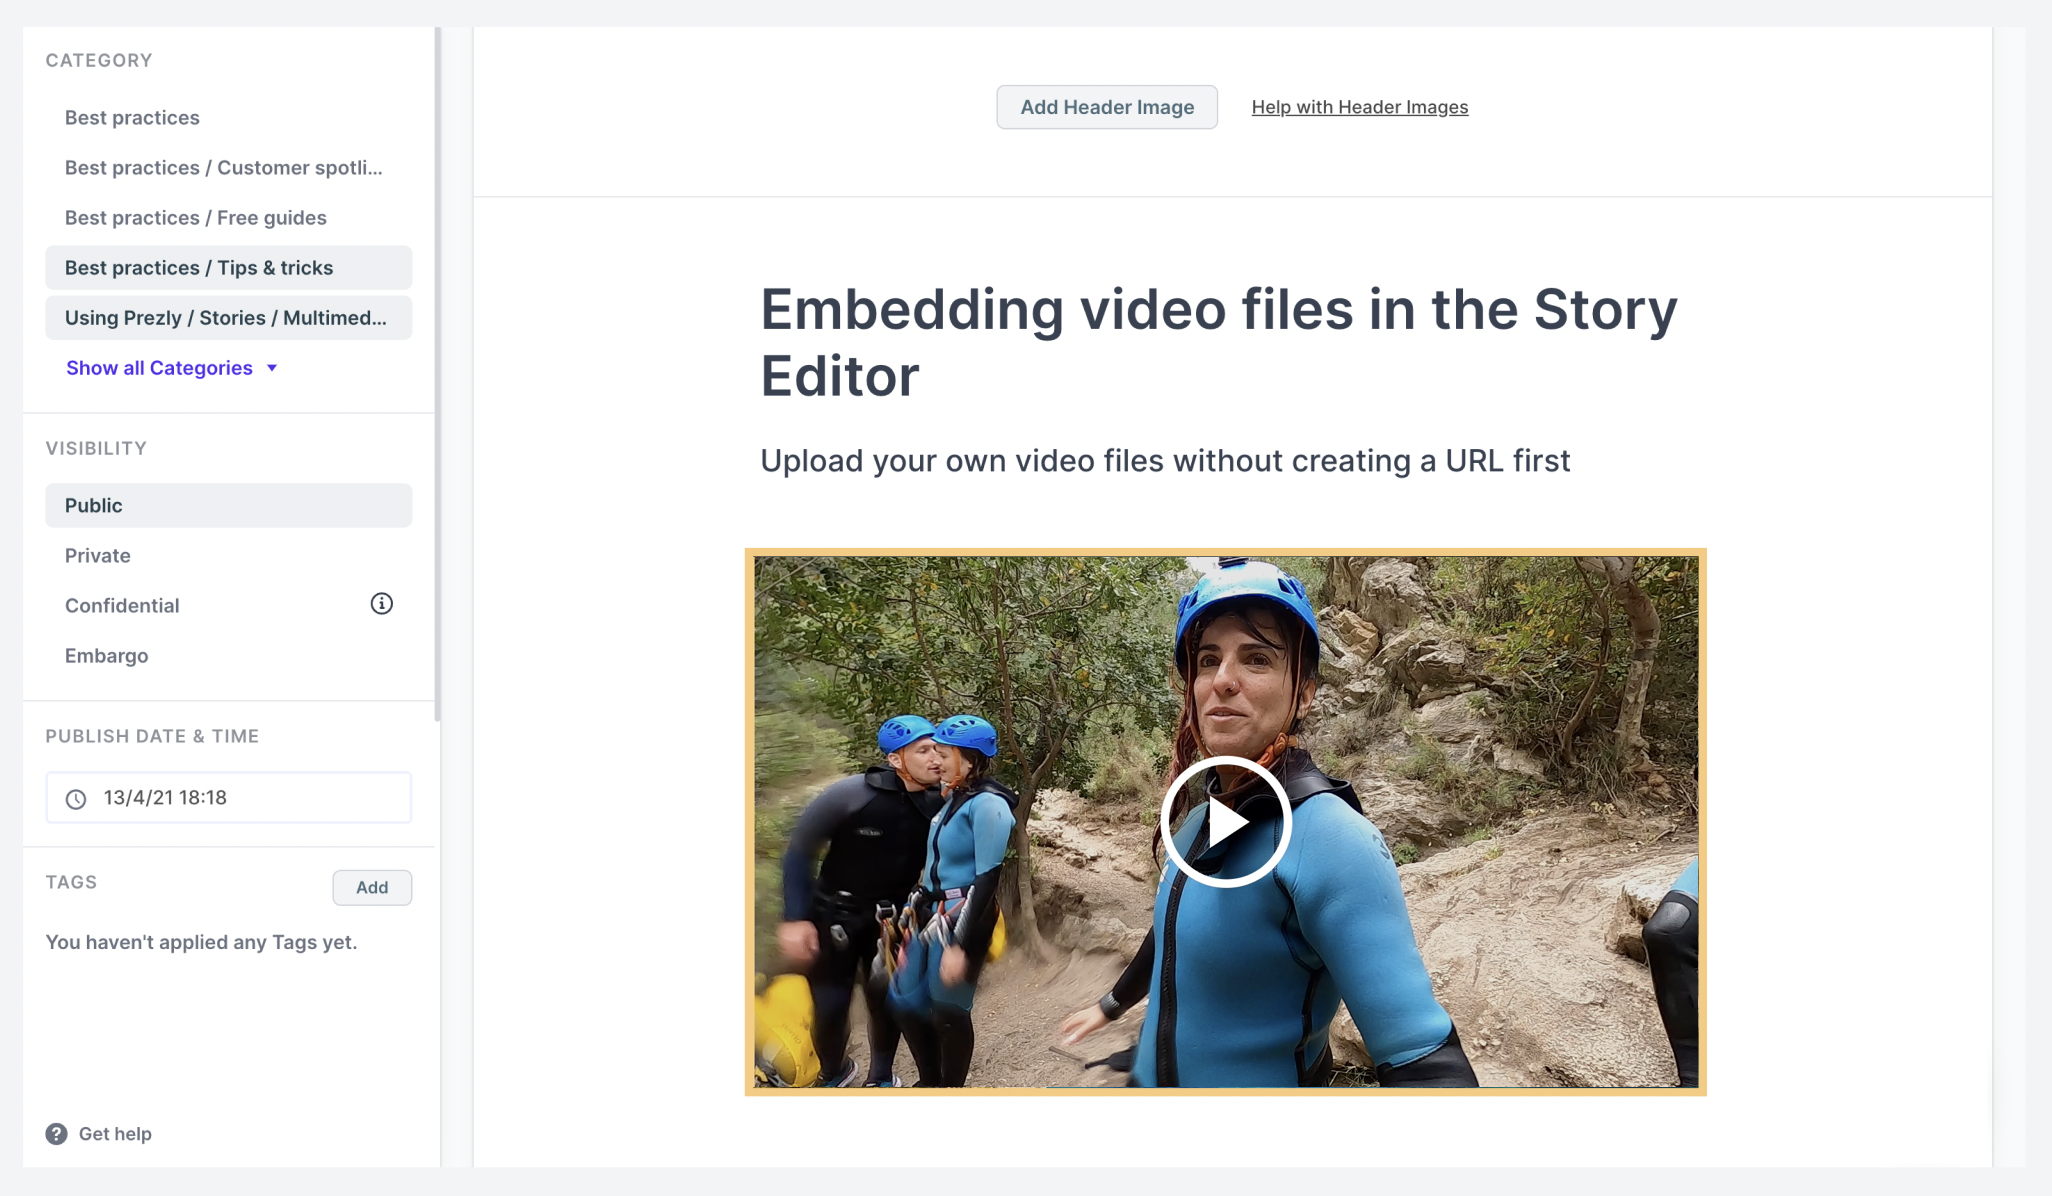Click the sidebar vertical scrollbar
This screenshot has height=1196, width=2052.
437,372
